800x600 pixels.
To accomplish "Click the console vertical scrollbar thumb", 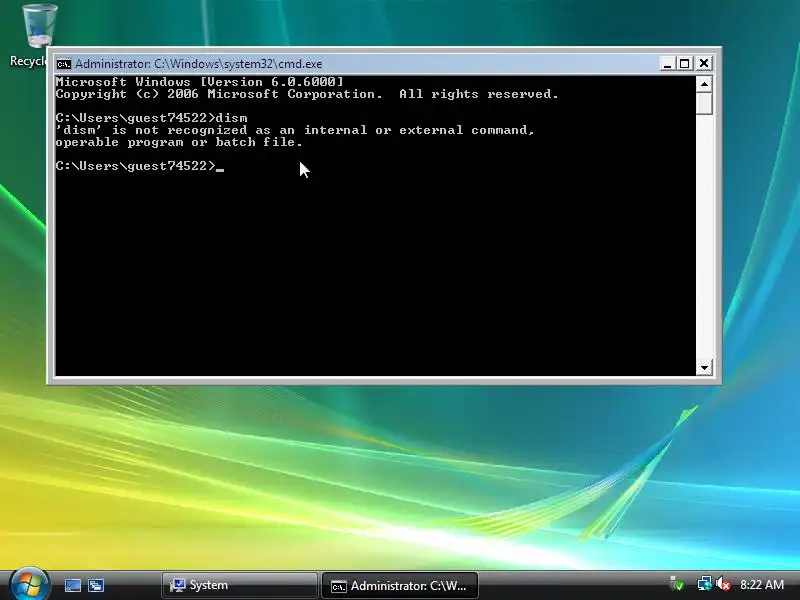I will 704,104.
